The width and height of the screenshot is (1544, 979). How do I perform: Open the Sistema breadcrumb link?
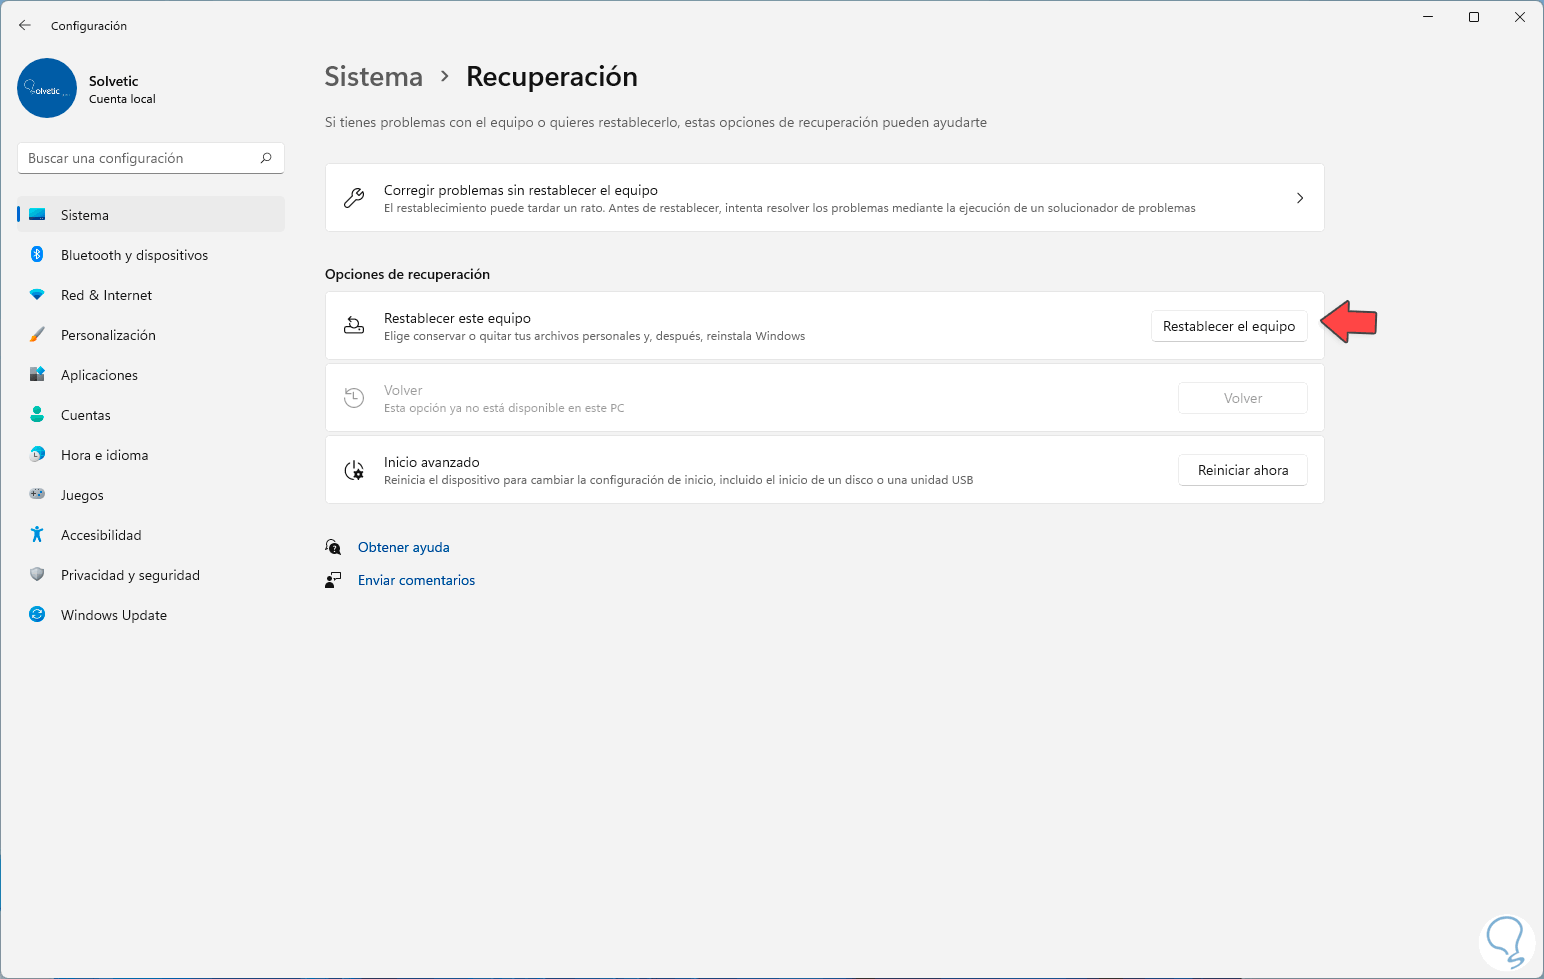[373, 77]
